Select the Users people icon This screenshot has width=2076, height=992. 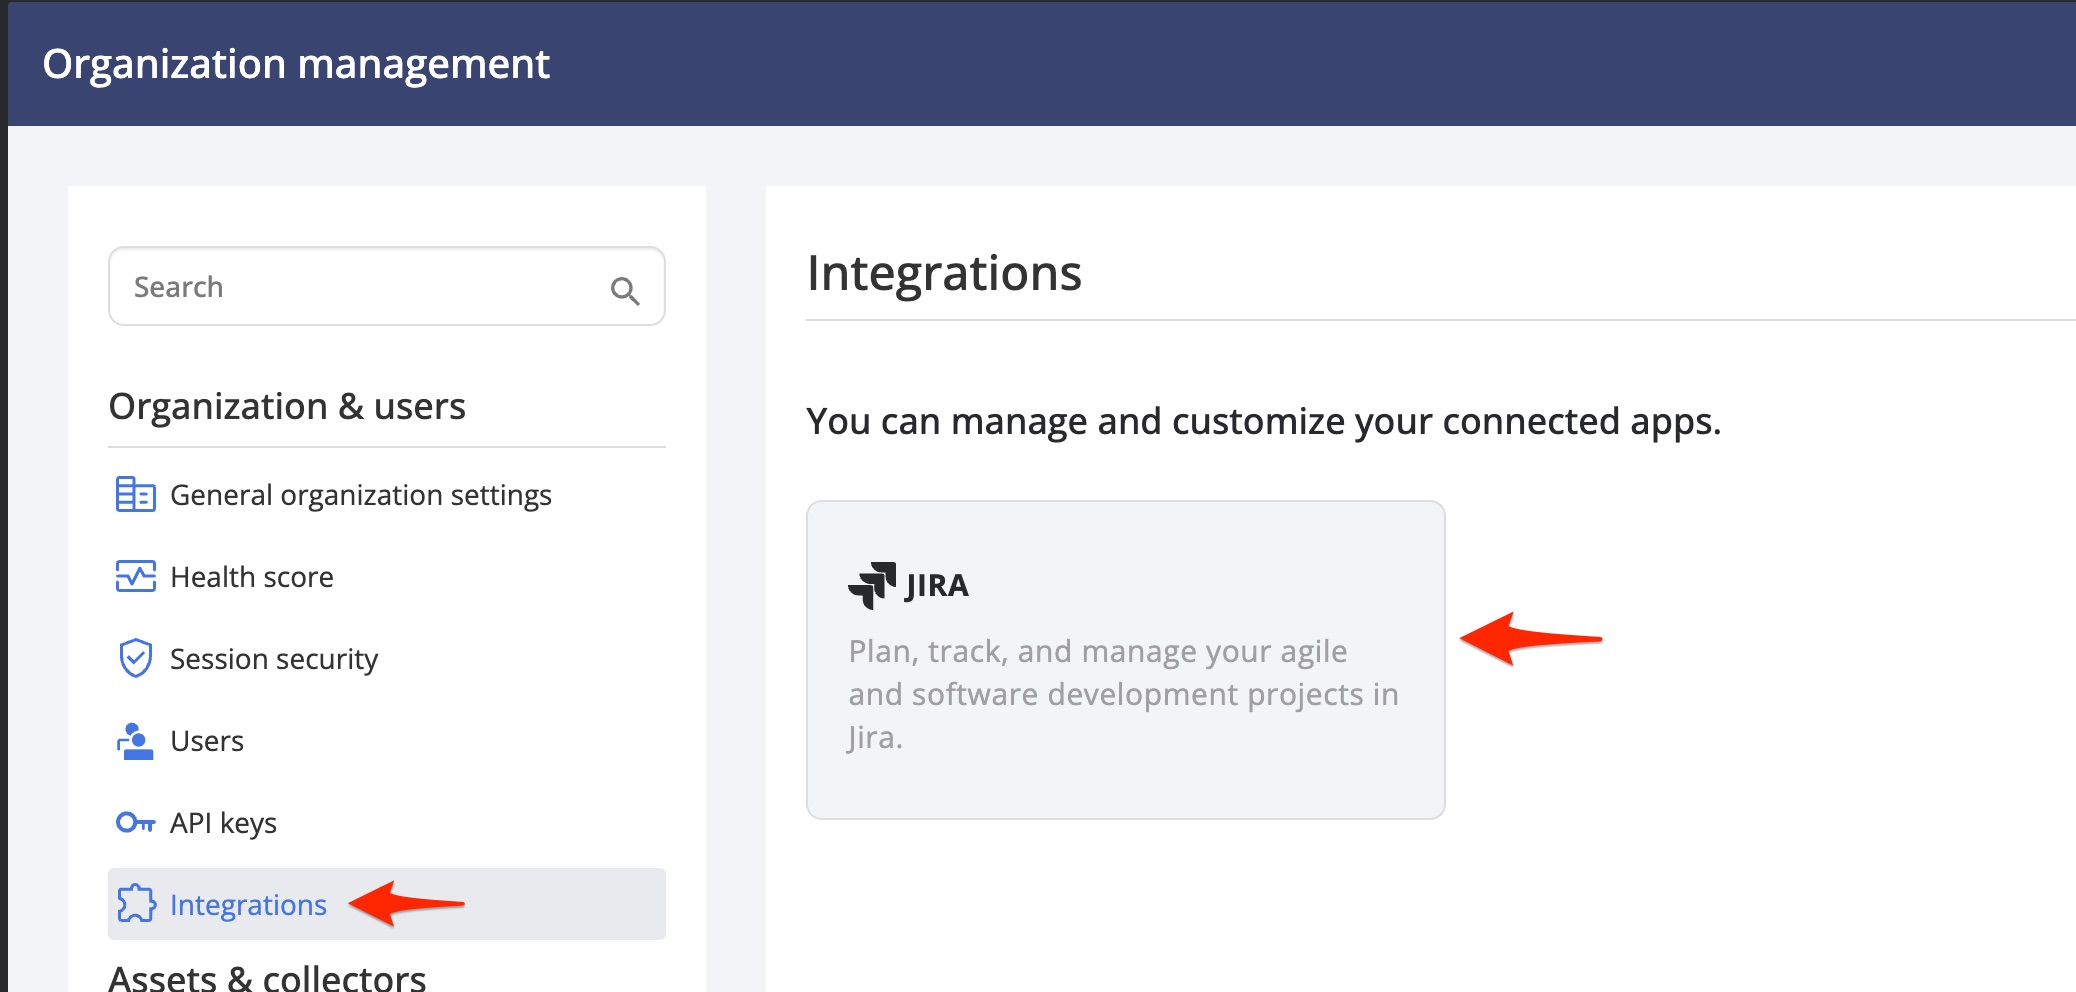point(138,740)
